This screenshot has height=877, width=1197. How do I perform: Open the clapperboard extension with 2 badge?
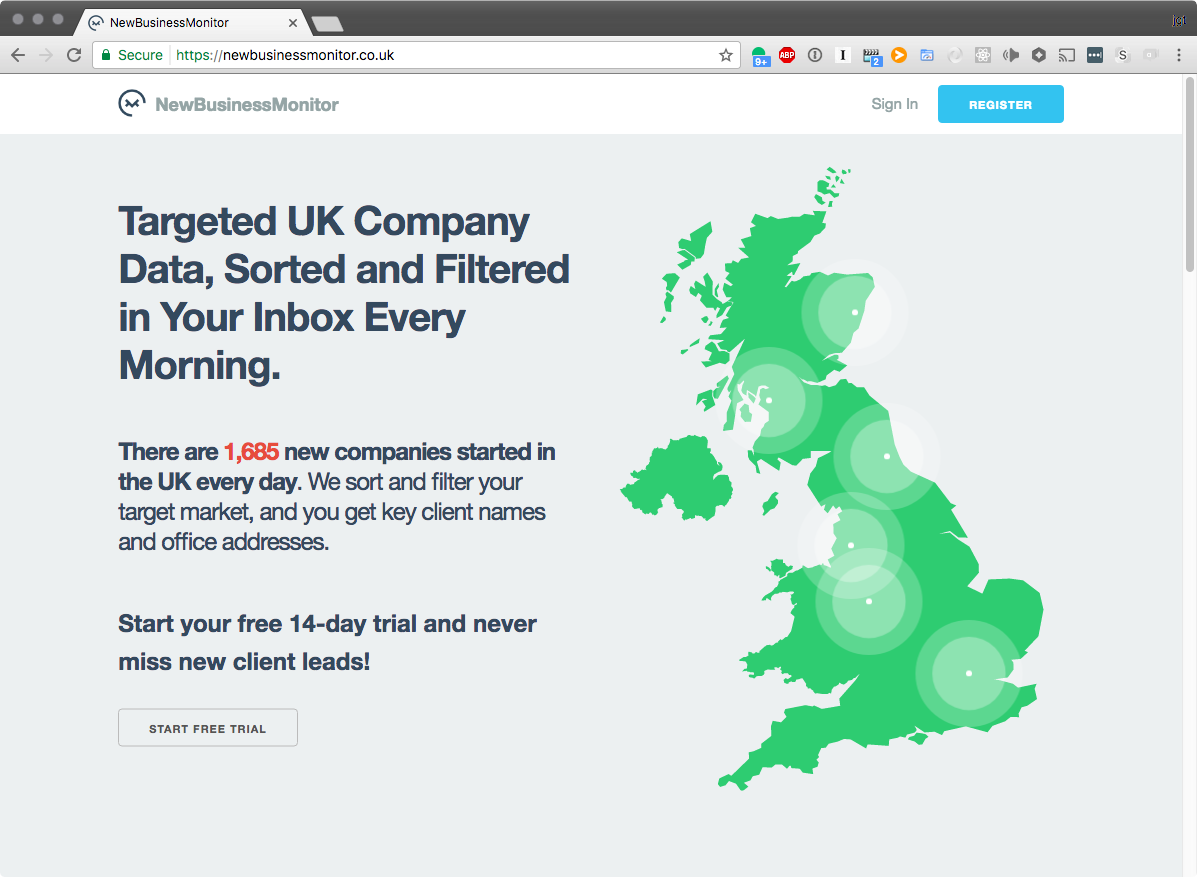click(871, 56)
